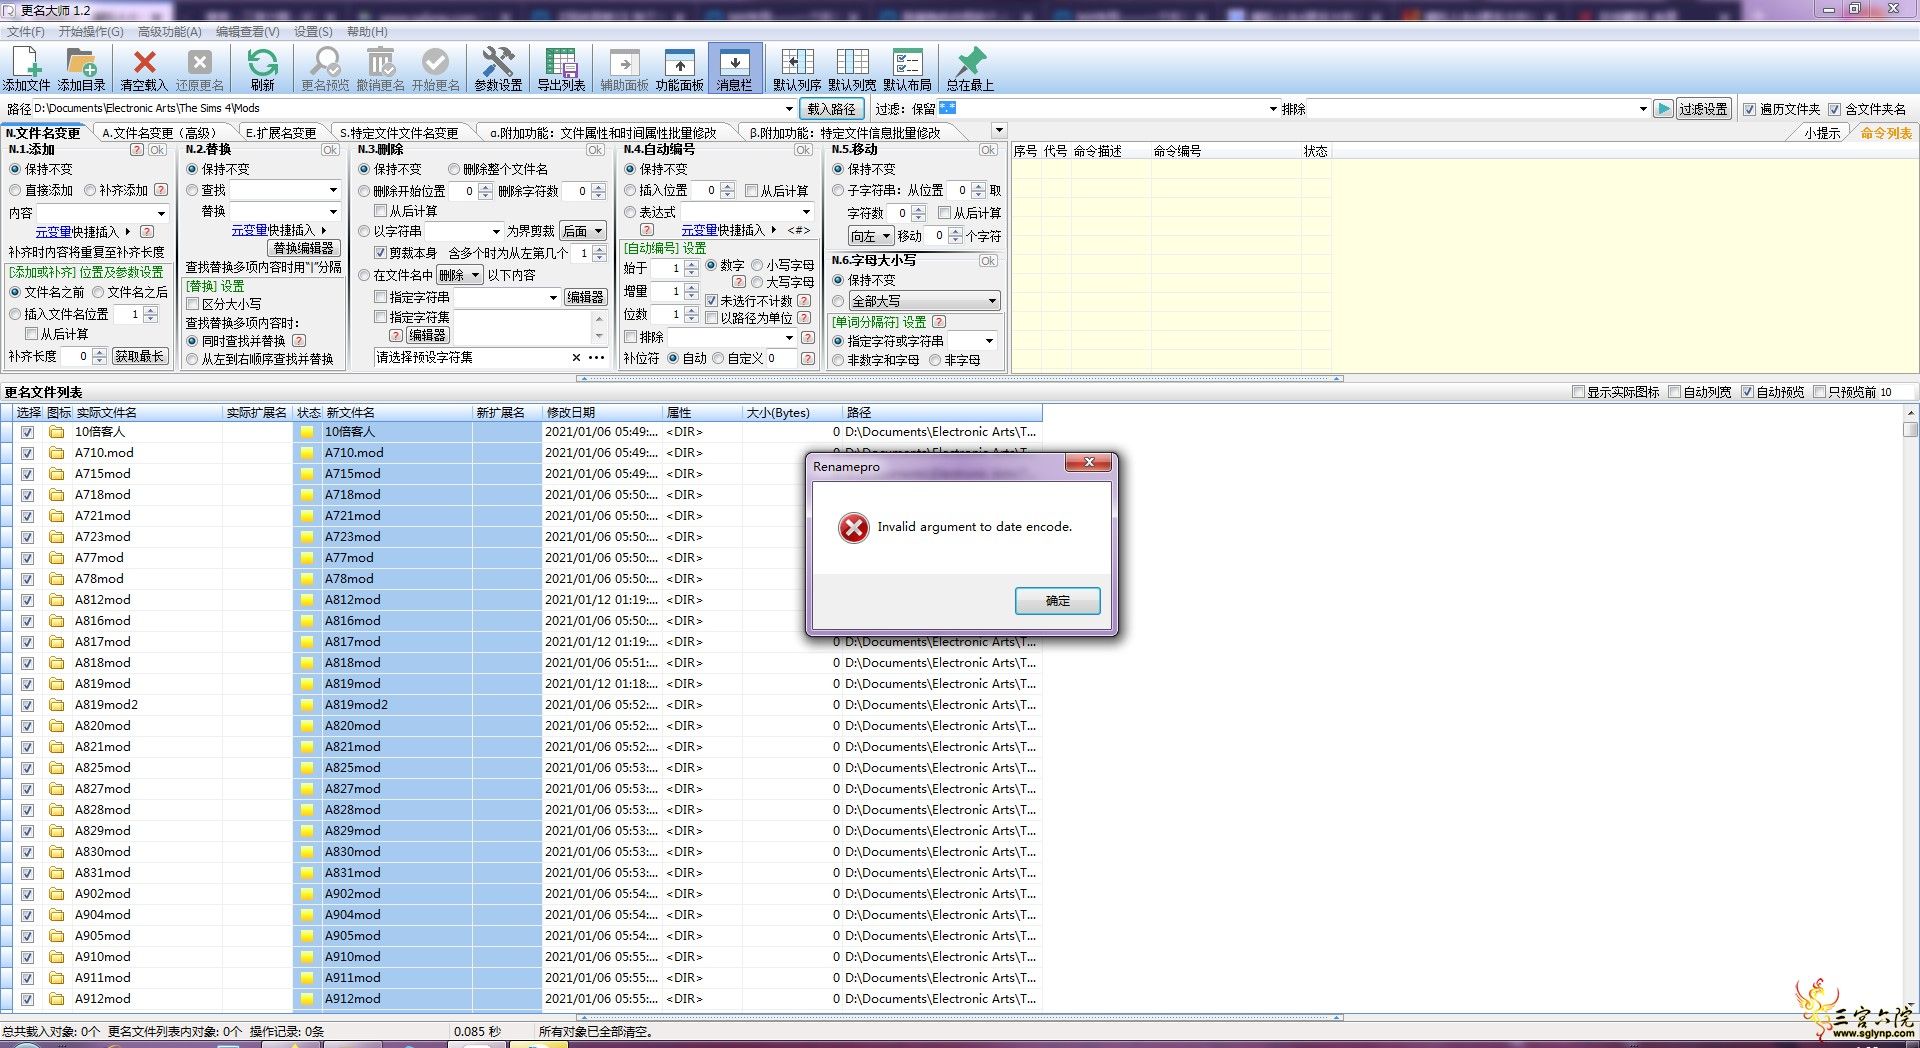Image resolution: width=1920 pixels, height=1048 pixels.
Task: Click the 载入路径 button
Action: (x=832, y=109)
